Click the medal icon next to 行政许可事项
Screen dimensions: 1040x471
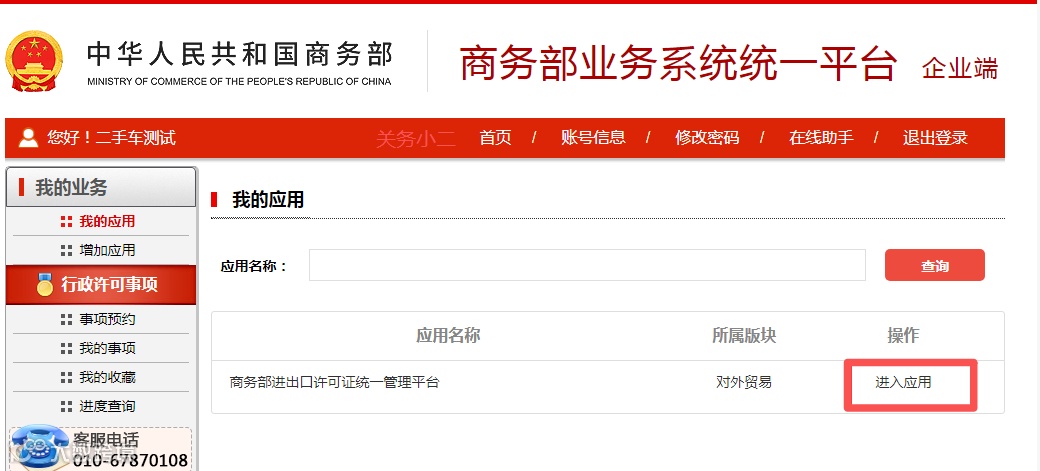pyautogui.click(x=44, y=285)
